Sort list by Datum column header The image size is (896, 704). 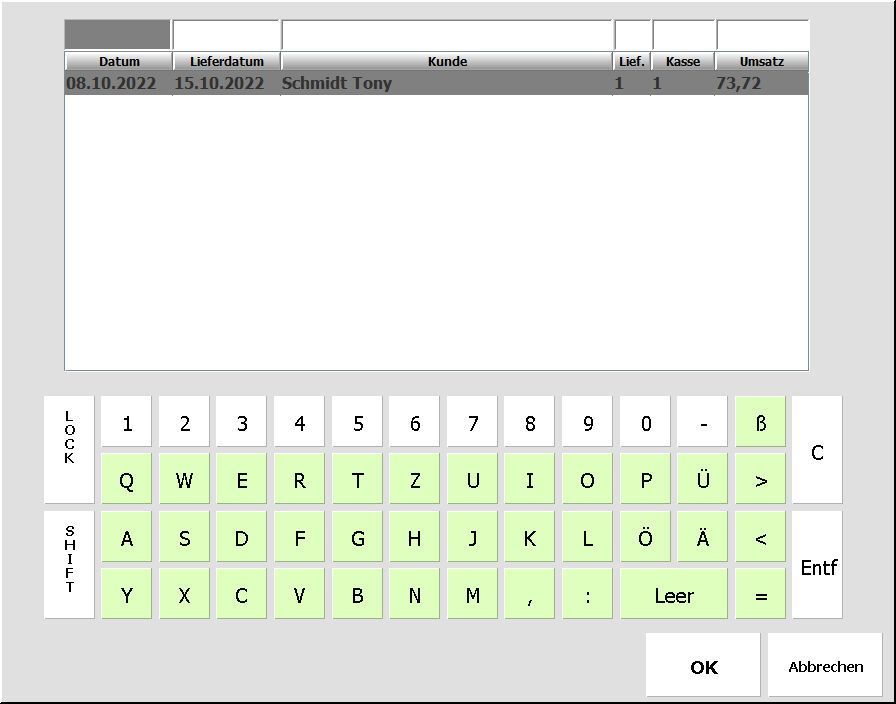[118, 61]
